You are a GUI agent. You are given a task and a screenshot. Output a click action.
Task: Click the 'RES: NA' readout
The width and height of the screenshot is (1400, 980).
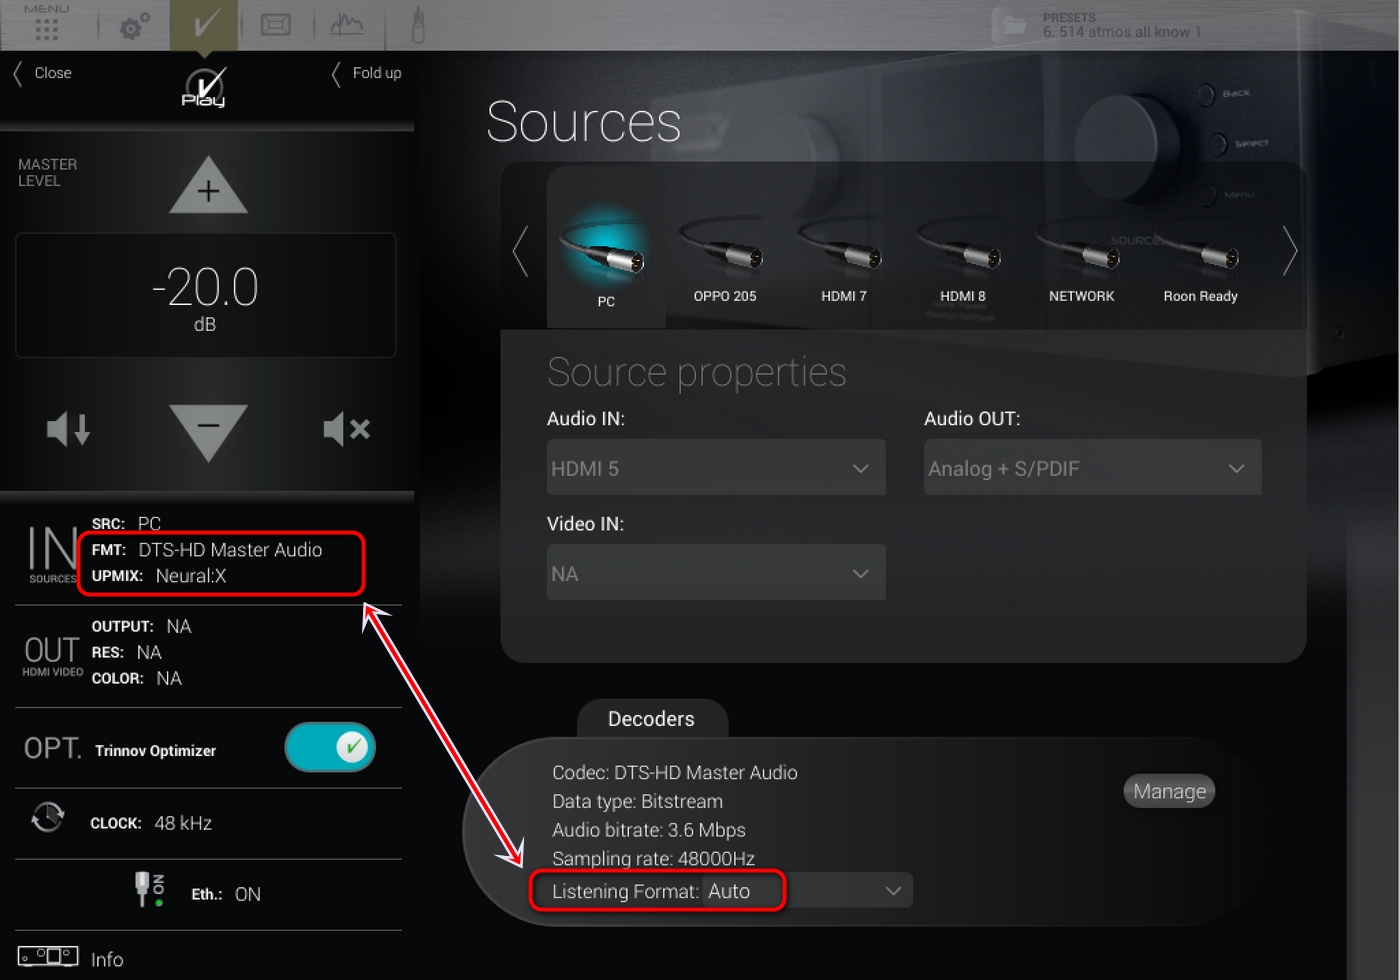click(x=126, y=653)
